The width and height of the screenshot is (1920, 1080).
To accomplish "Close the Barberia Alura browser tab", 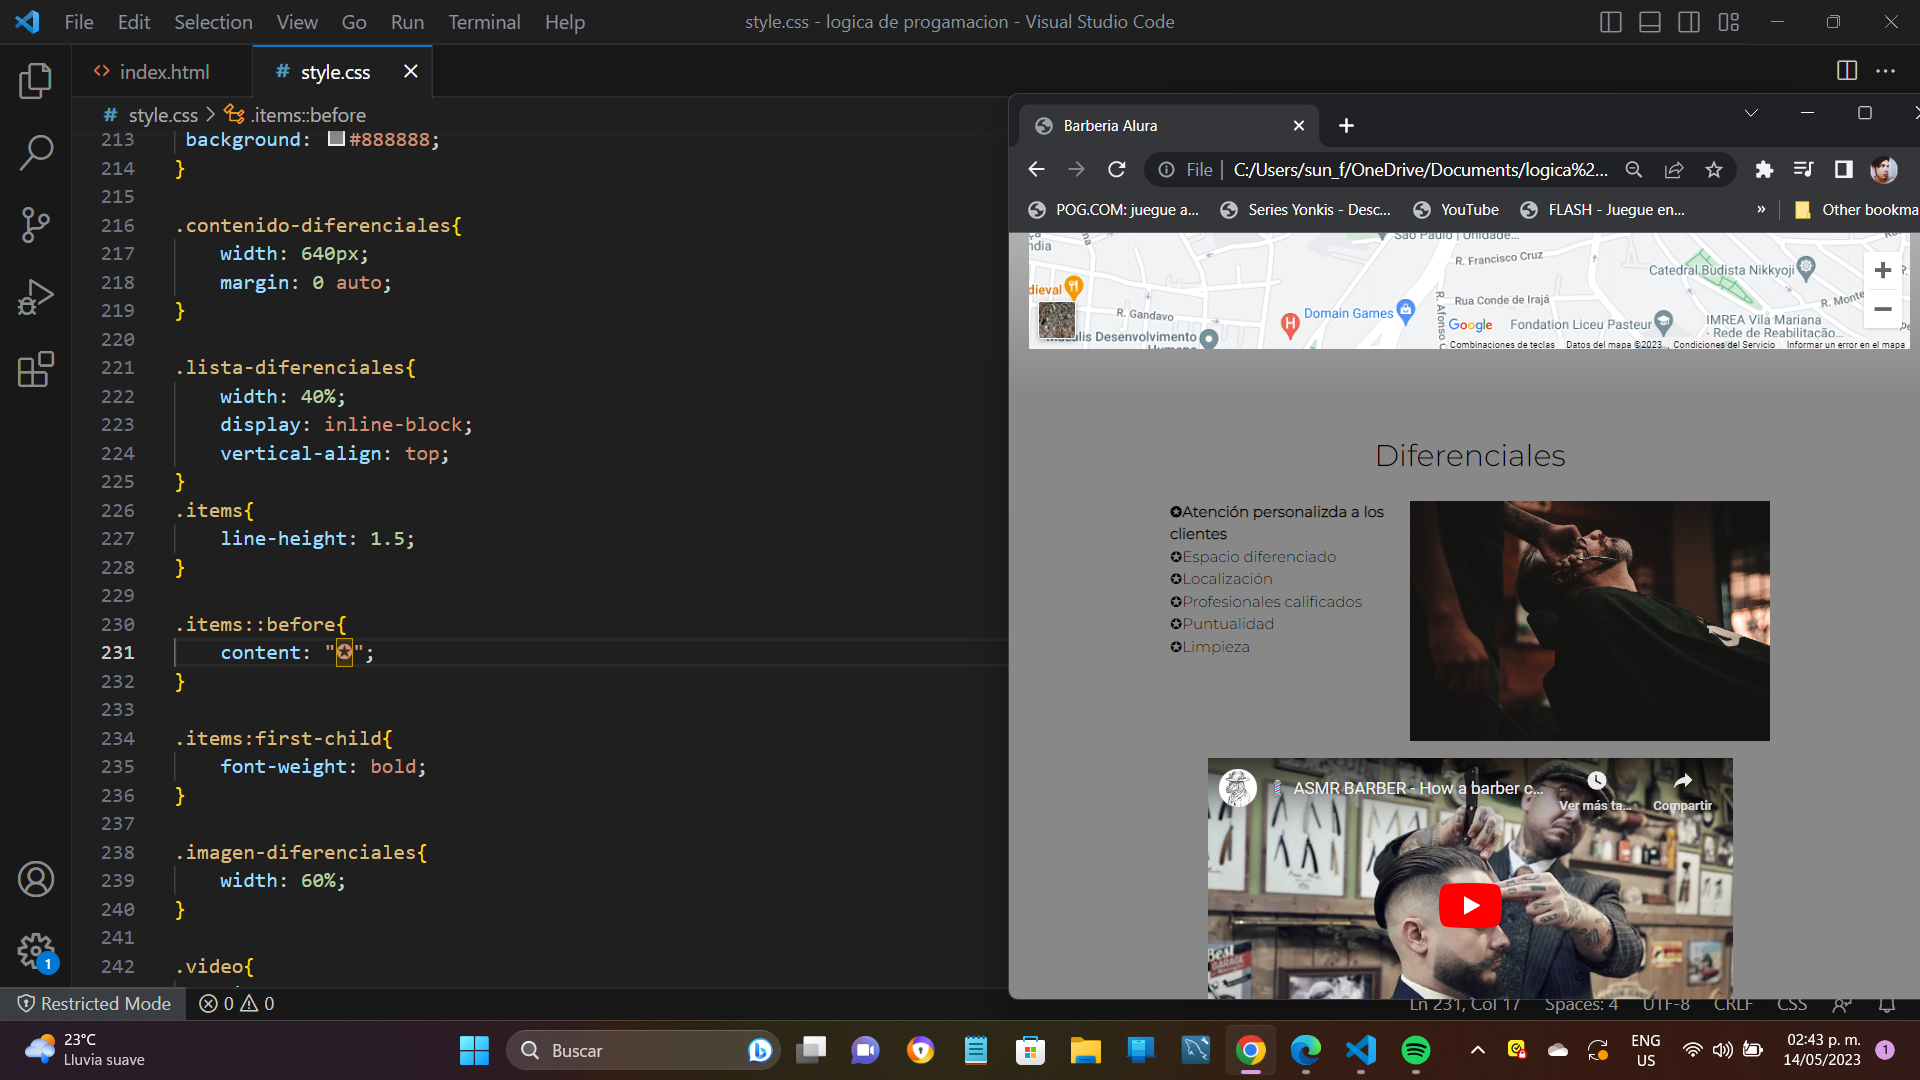I will (x=1299, y=126).
